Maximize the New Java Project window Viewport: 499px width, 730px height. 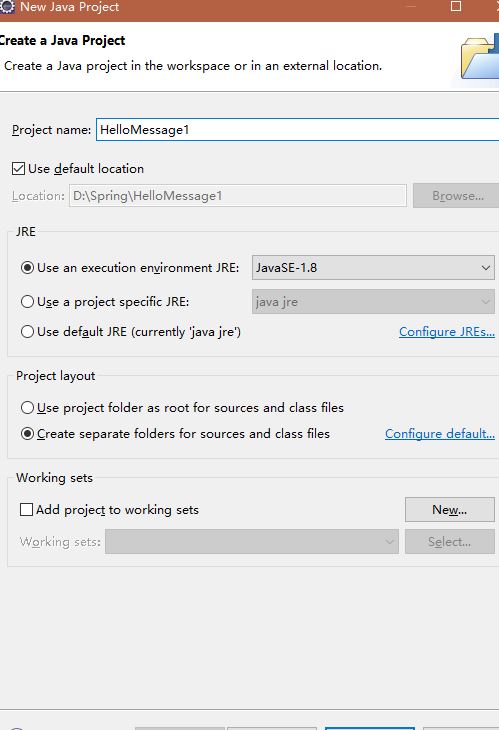point(456,6)
